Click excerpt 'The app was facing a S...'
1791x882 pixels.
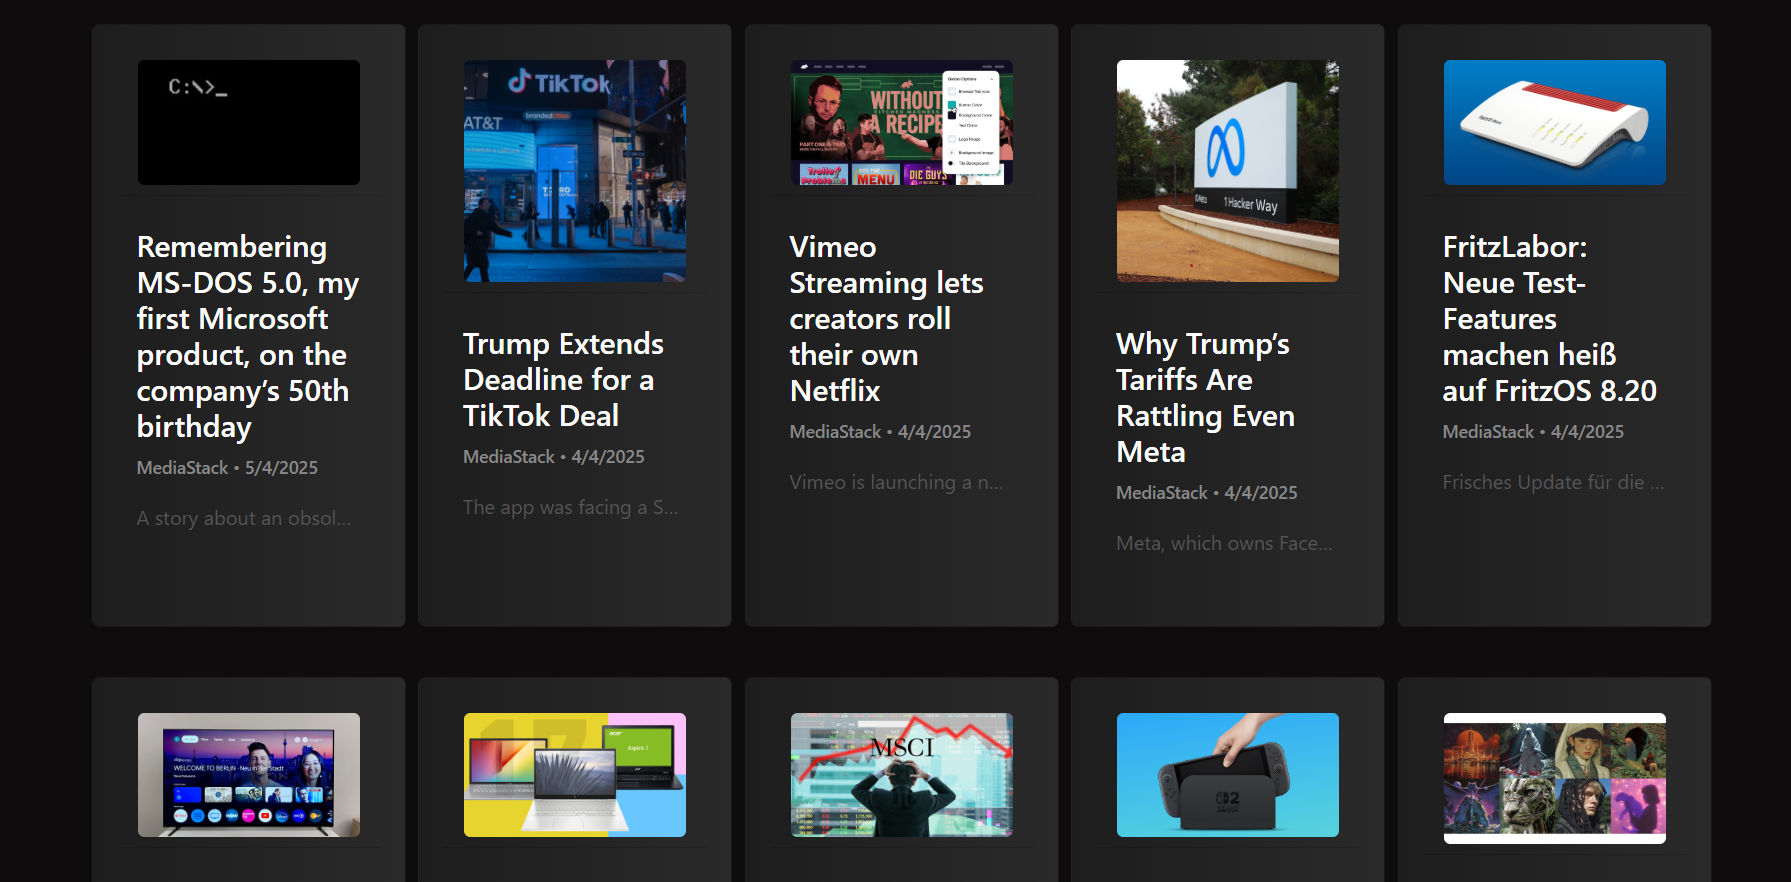[x=571, y=508]
